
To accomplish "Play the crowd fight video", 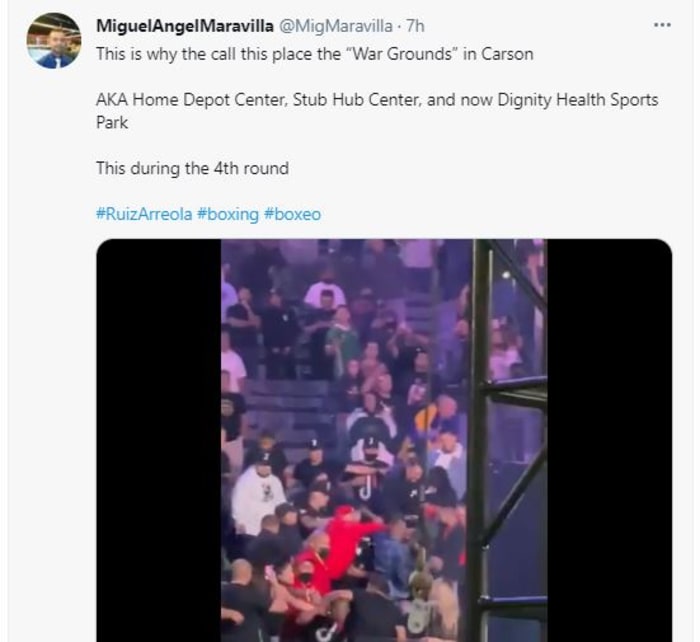I will [383, 440].
